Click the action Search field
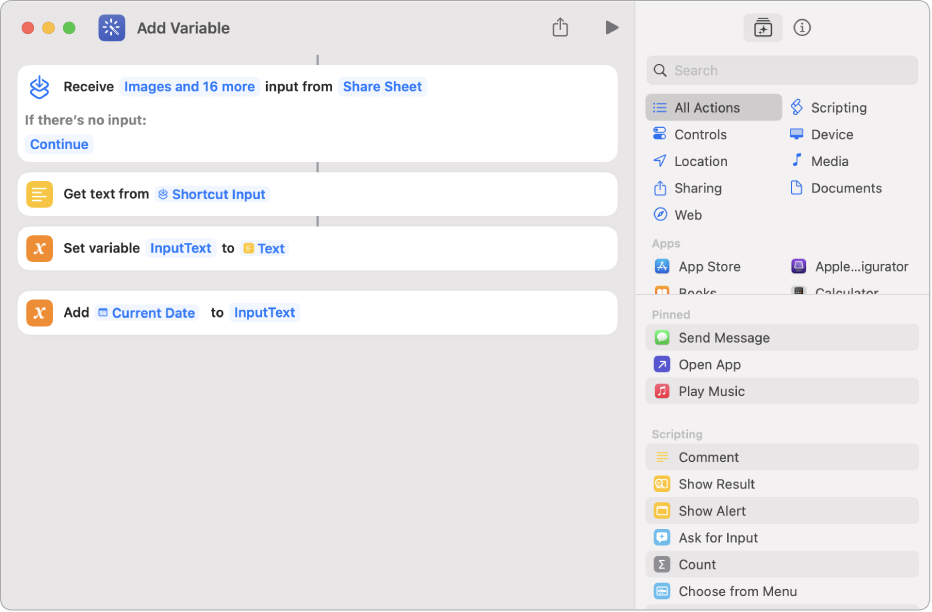This screenshot has height=612, width=932. (x=782, y=71)
